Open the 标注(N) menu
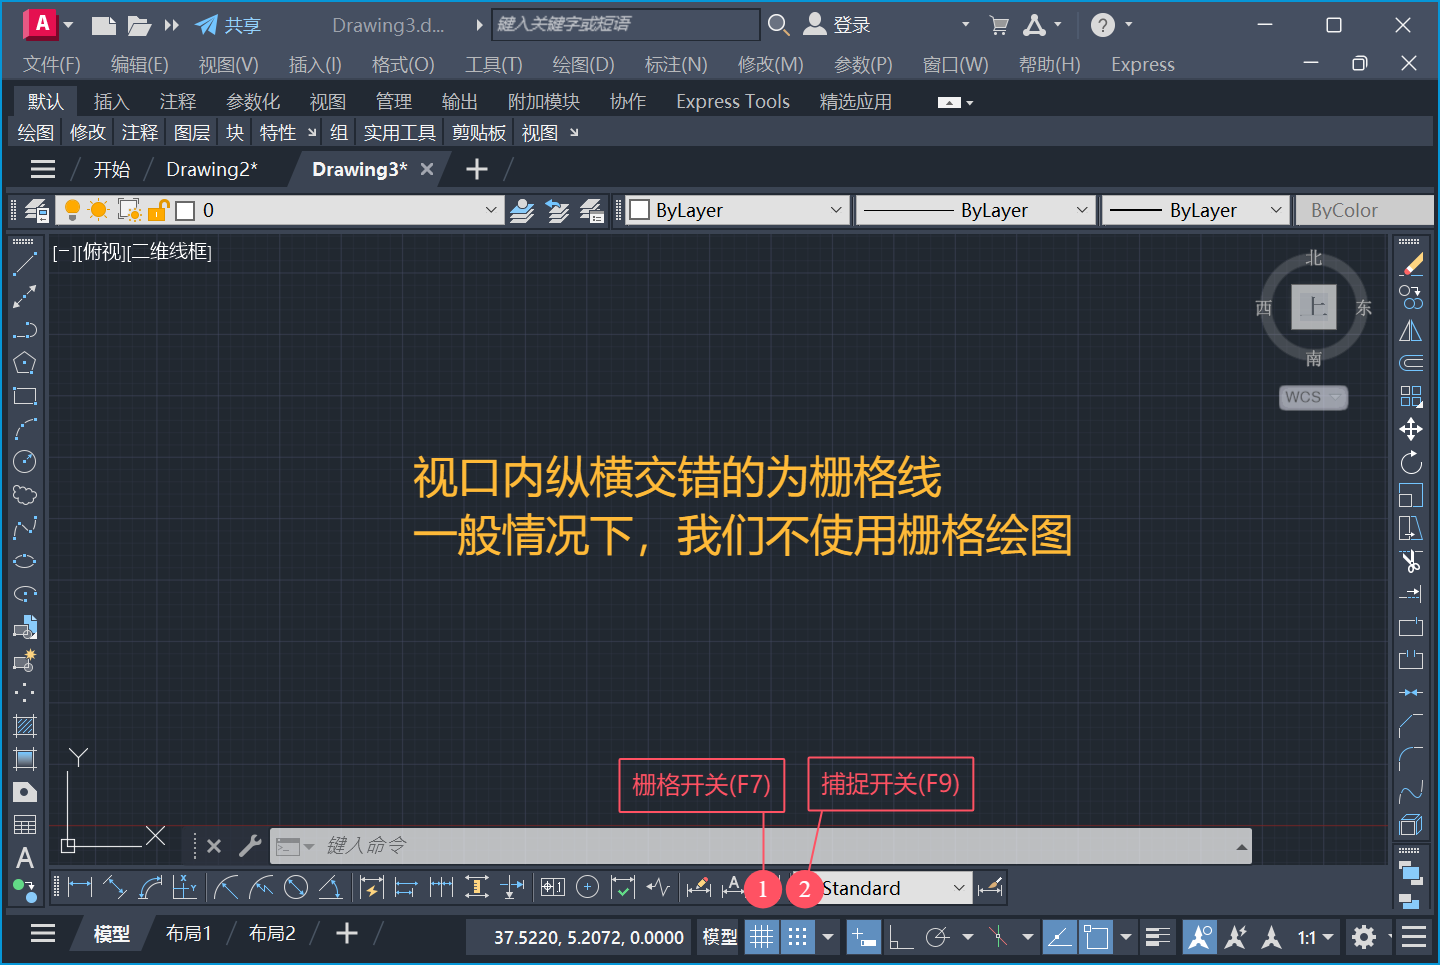The image size is (1440, 965). (x=676, y=64)
